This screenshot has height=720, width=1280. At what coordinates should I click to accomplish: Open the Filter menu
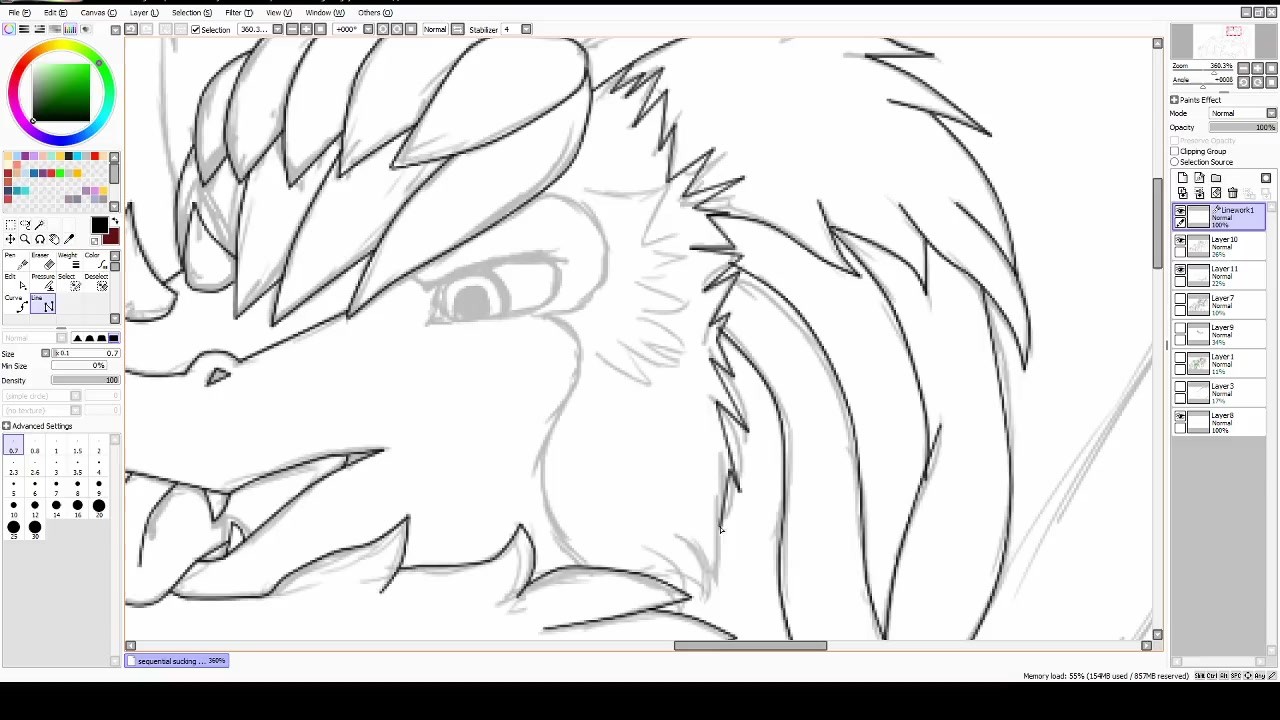(x=238, y=12)
